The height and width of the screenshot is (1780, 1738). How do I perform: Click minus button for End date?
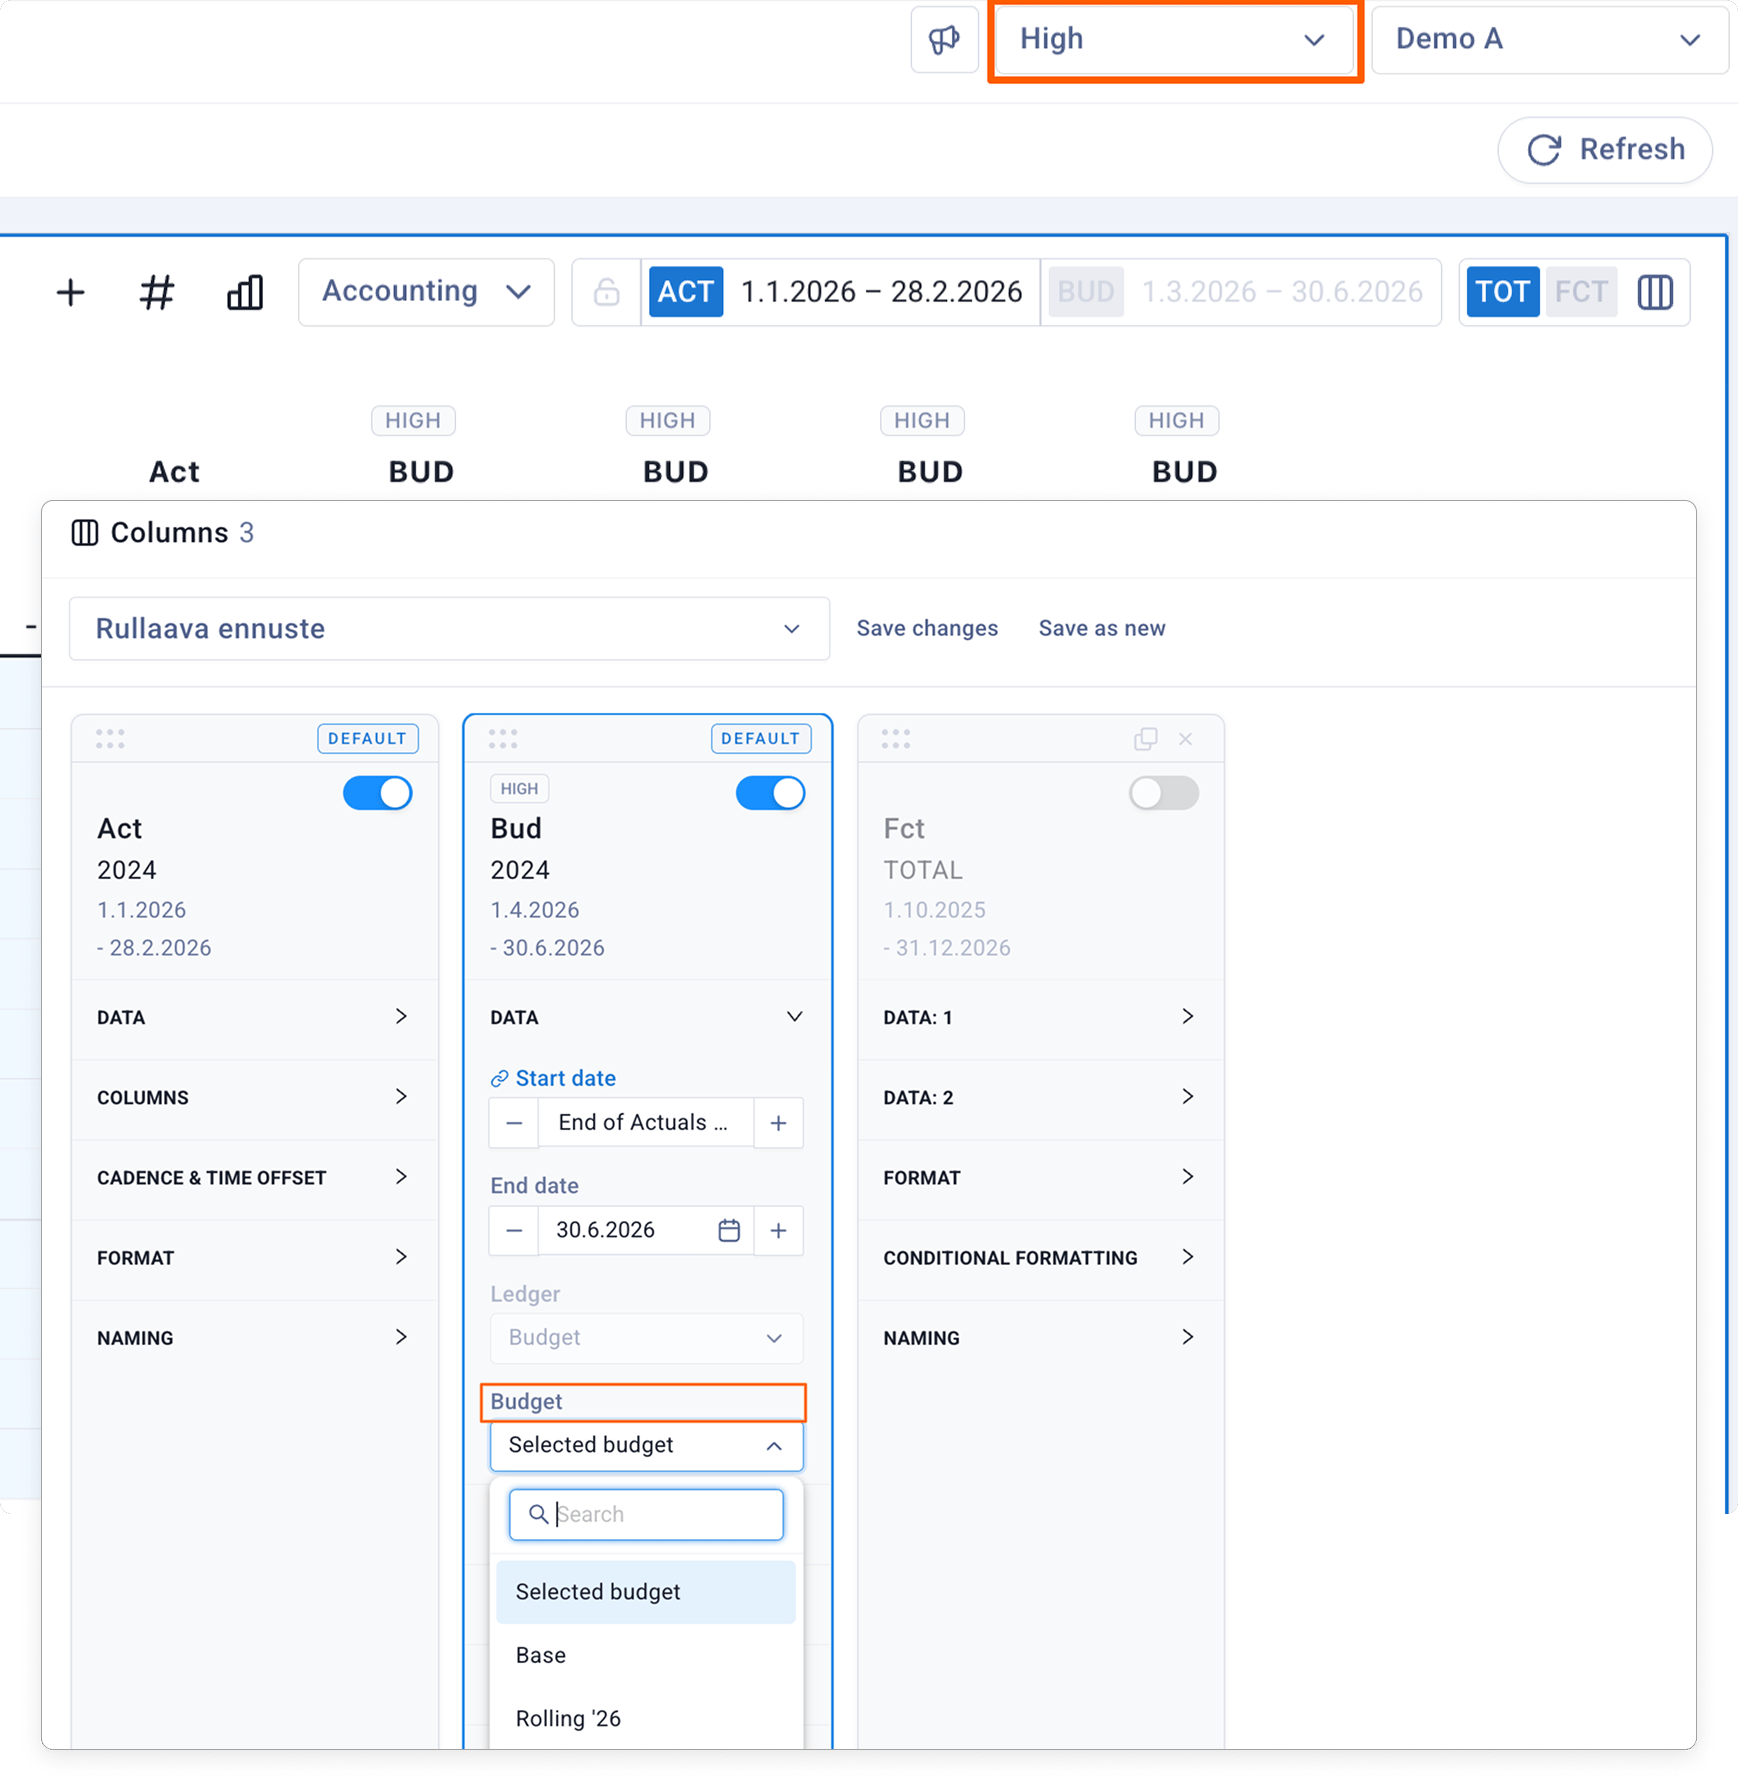tap(514, 1230)
